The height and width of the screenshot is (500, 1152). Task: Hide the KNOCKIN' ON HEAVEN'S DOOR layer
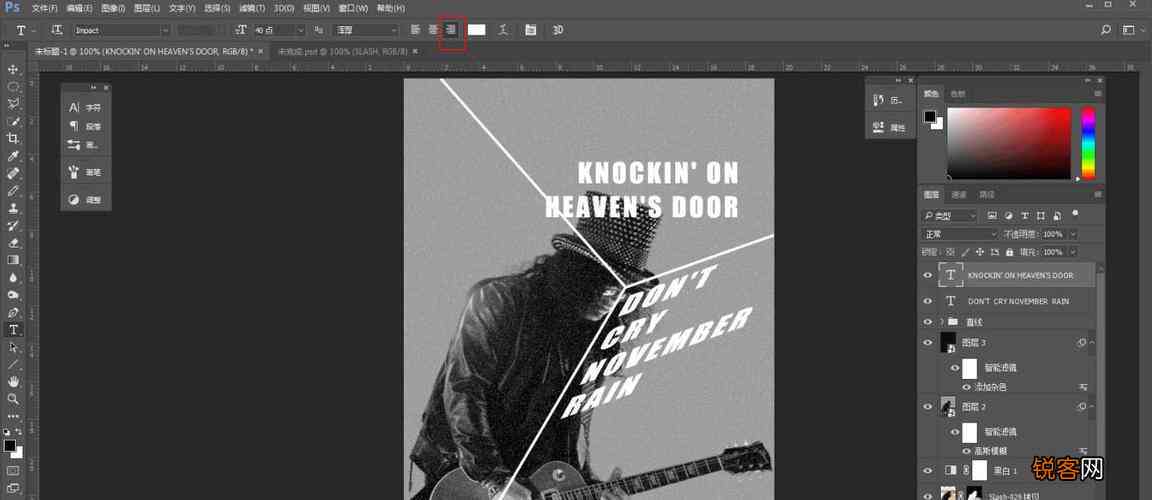927,275
